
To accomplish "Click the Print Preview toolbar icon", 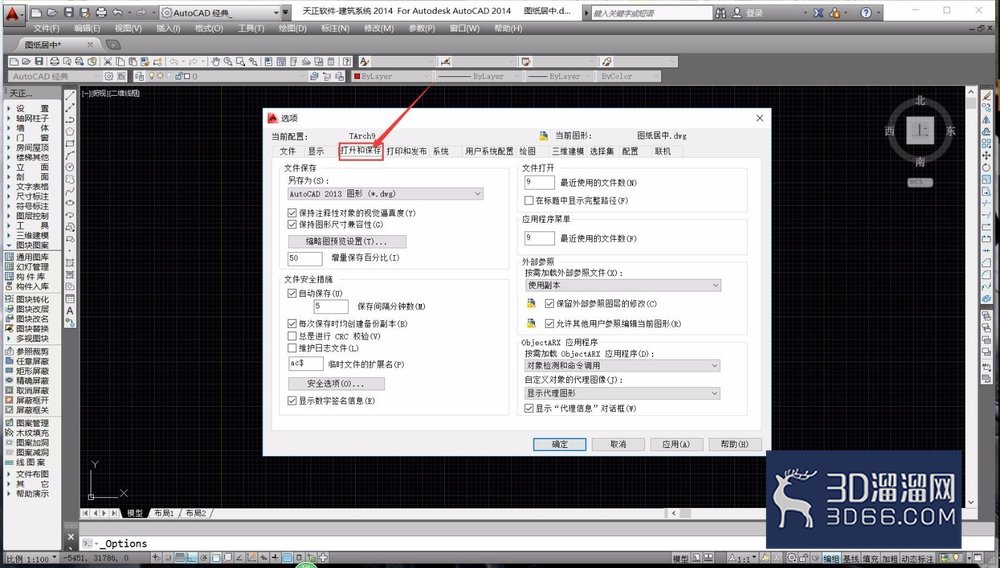I will [x=67, y=62].
